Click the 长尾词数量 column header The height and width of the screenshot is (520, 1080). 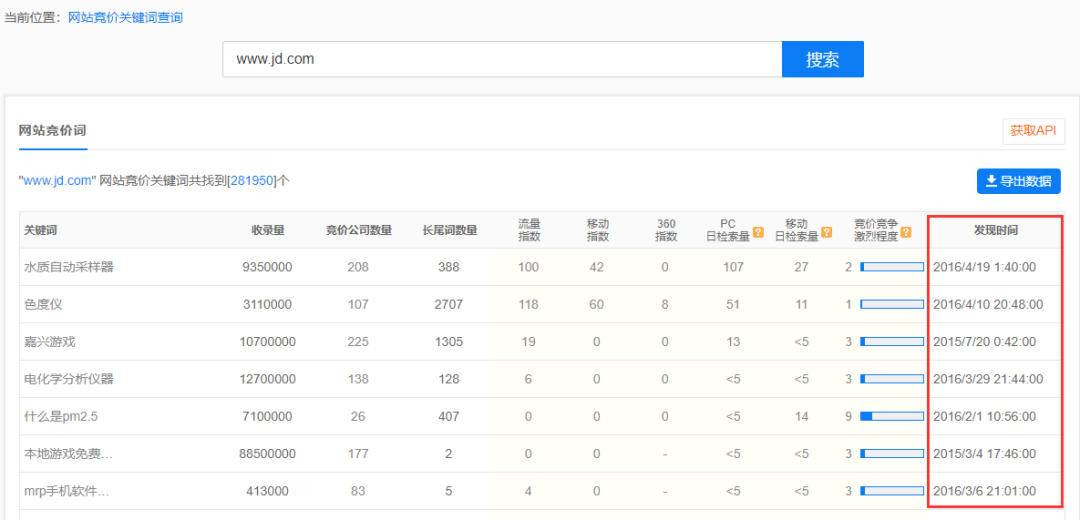[449, 231]
